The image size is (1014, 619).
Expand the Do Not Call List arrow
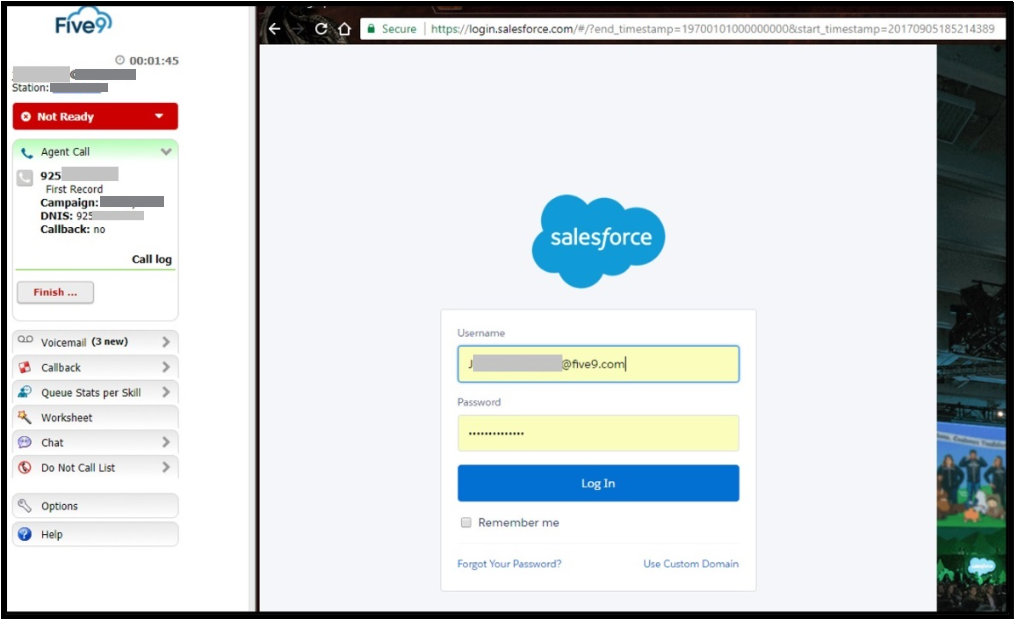click(166, 467)
